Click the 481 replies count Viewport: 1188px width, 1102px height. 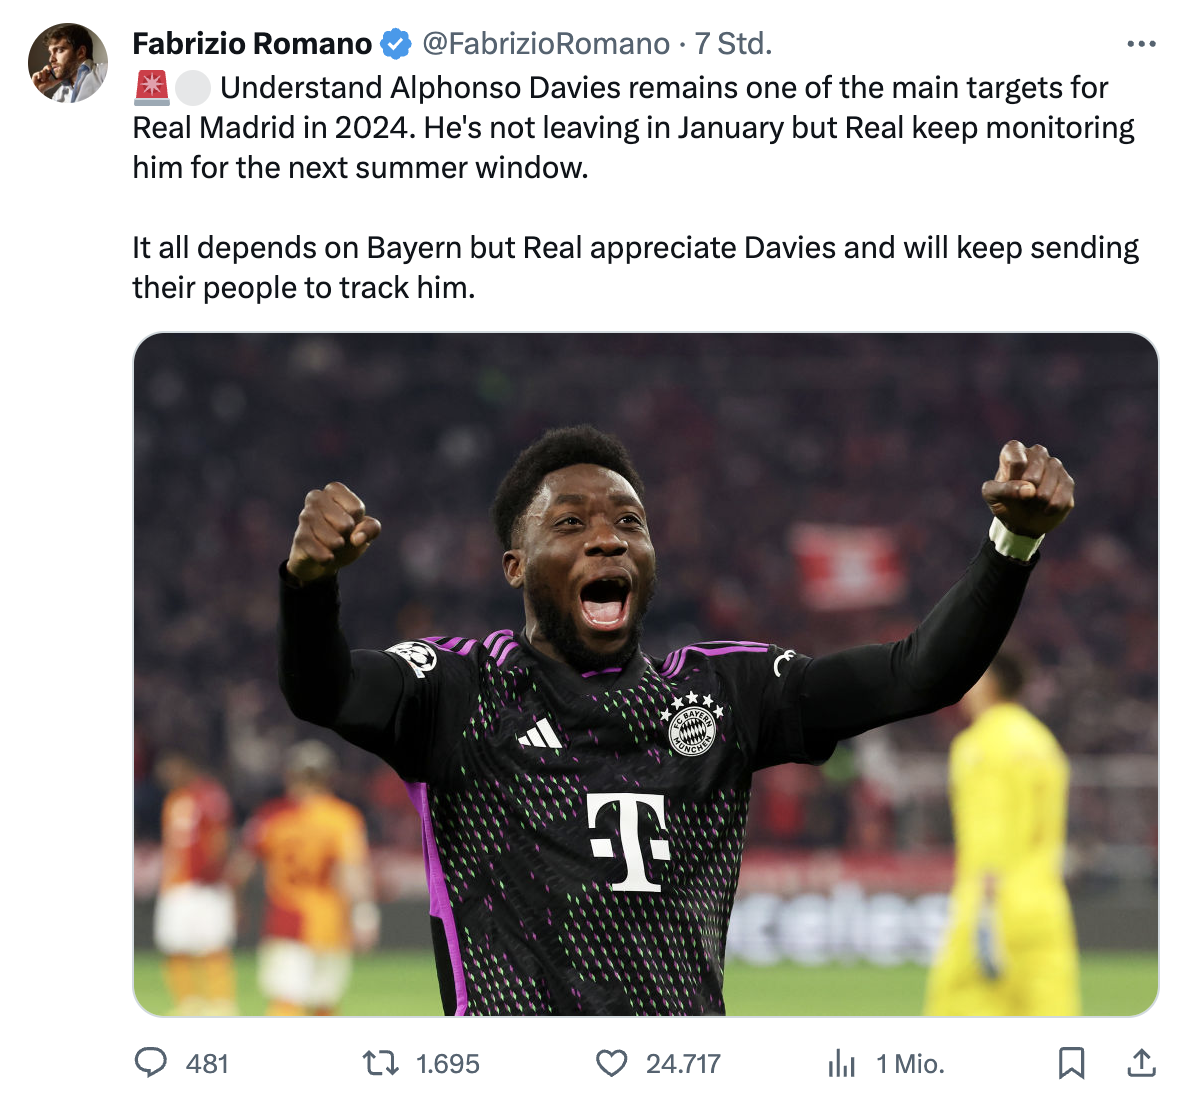(x=207, y=1063)
